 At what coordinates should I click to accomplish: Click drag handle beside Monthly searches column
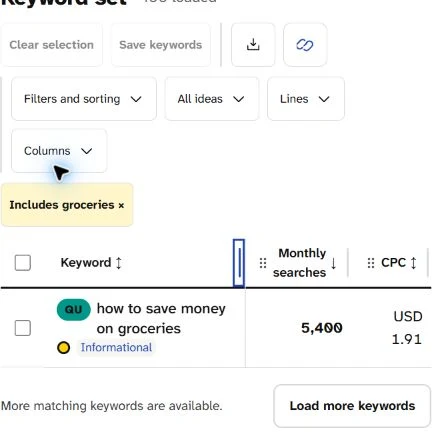click(263, 263)
